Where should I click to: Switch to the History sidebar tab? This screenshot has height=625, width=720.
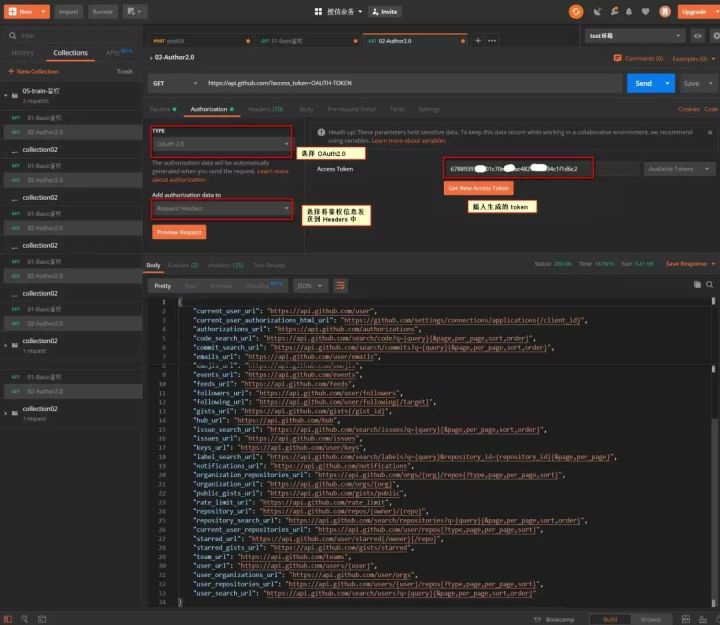click(x=22, y=53)
